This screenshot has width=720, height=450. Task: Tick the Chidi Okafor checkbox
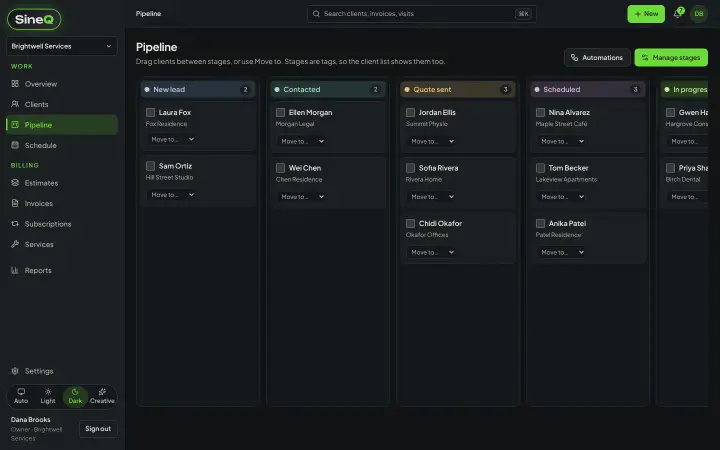pos(410,224)
